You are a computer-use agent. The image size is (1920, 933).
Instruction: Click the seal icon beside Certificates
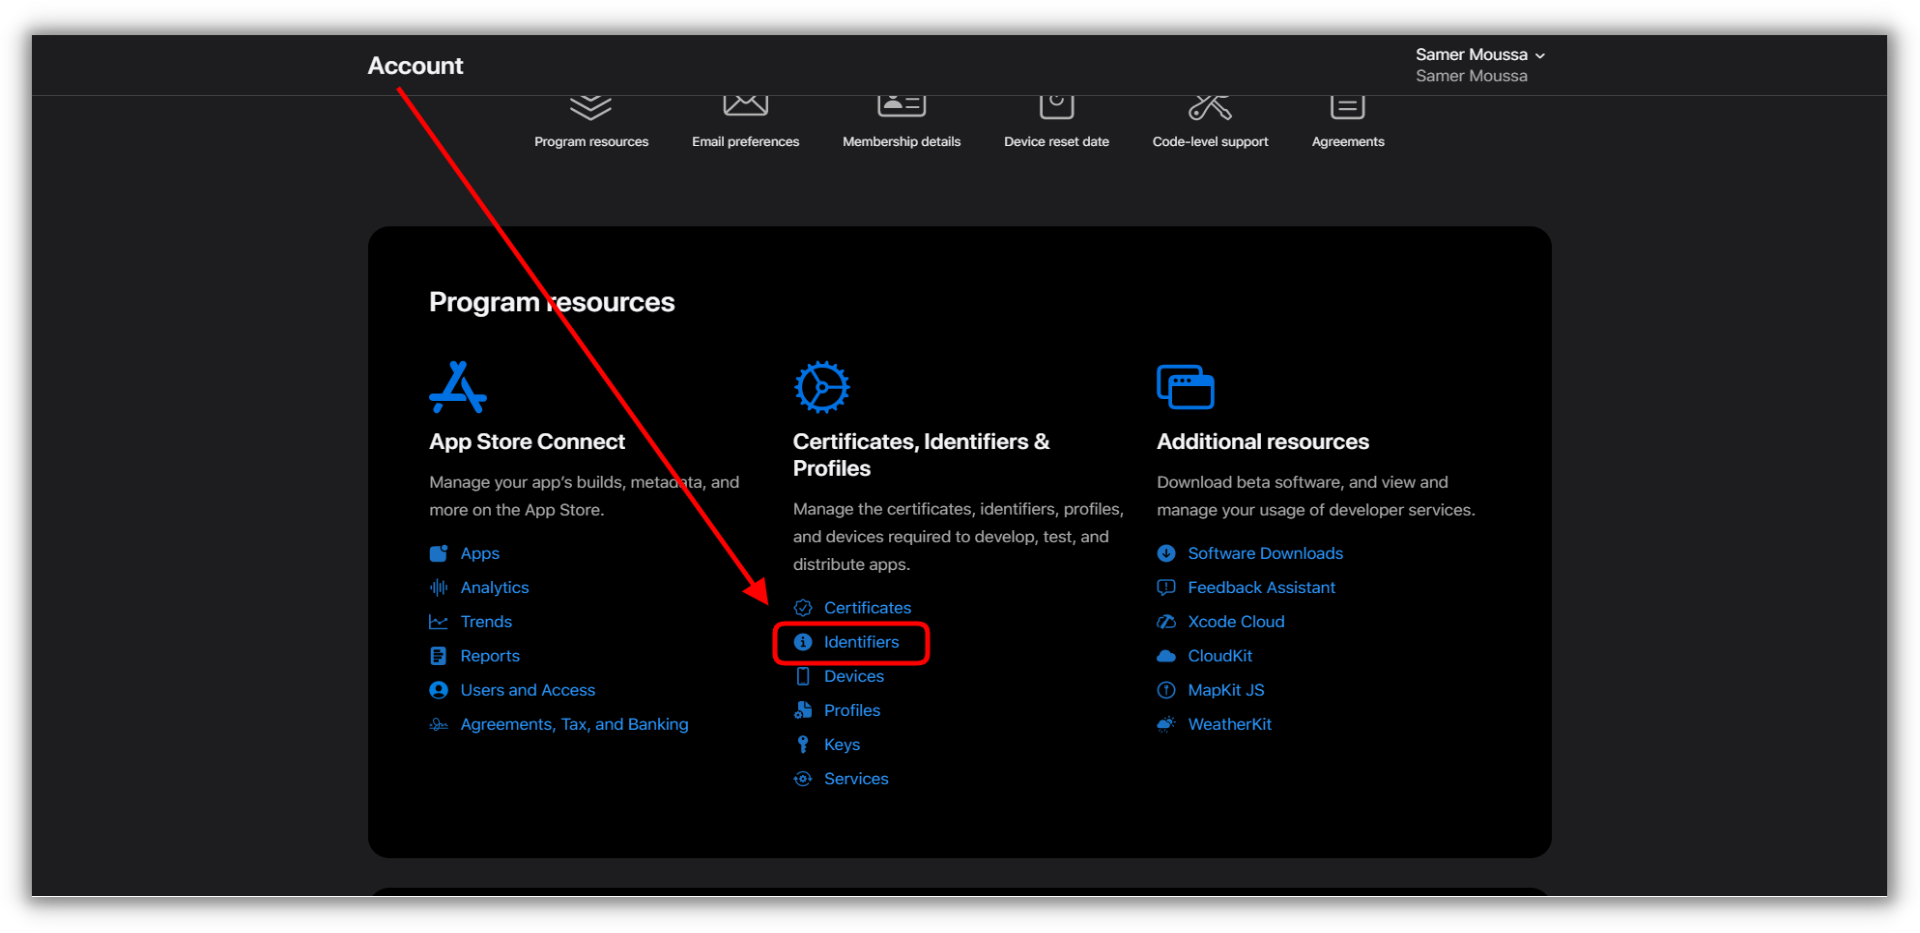click(803, 608)
